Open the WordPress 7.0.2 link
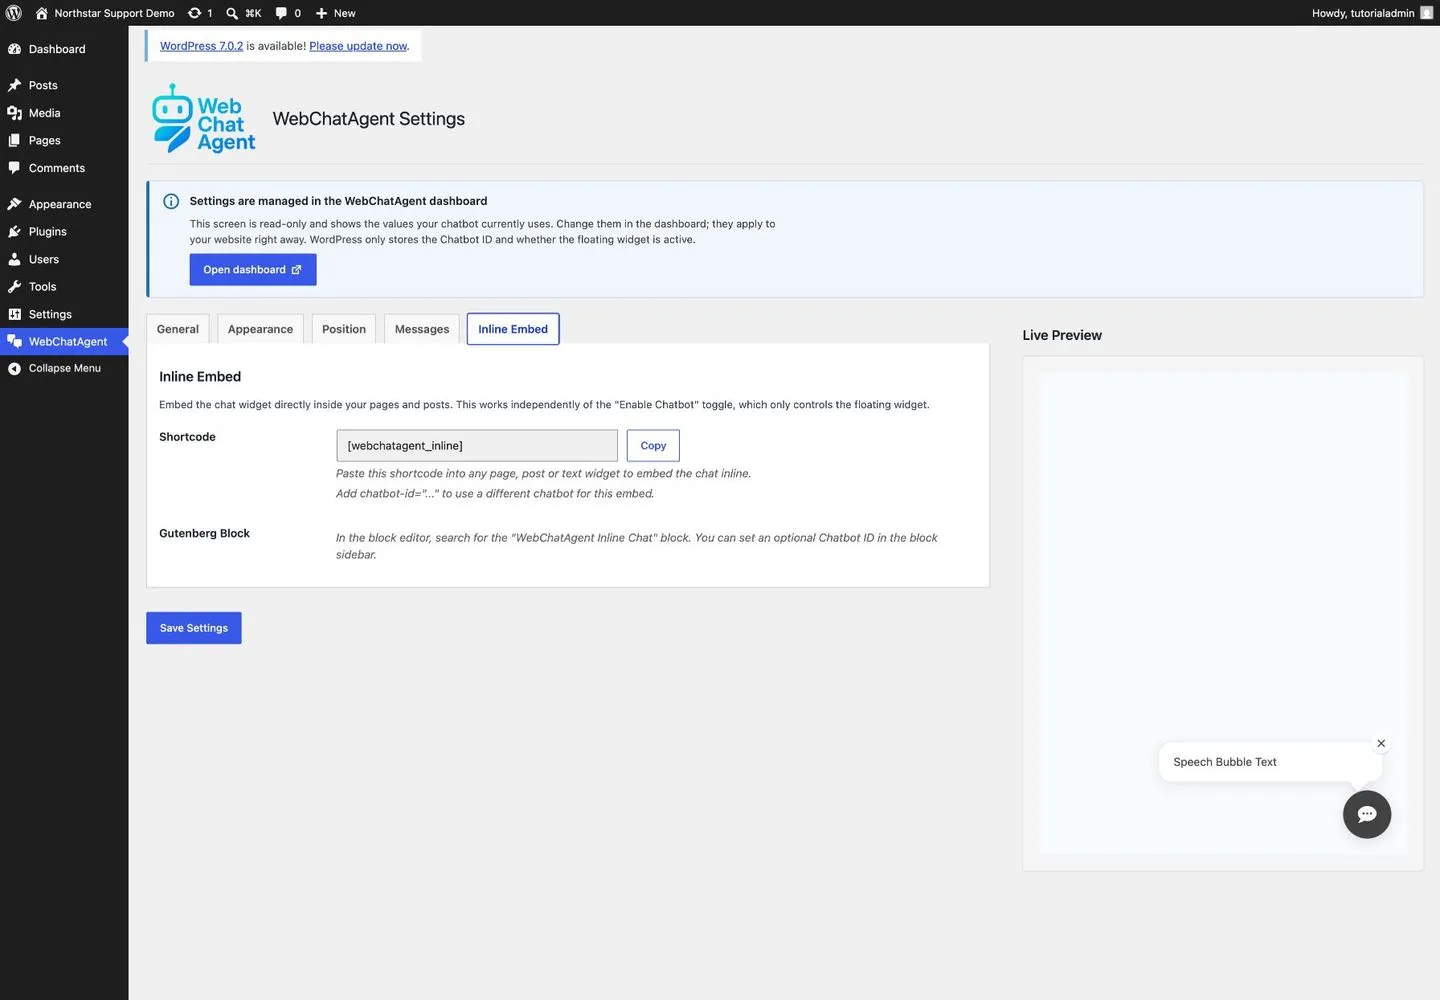 click(201, 46)
